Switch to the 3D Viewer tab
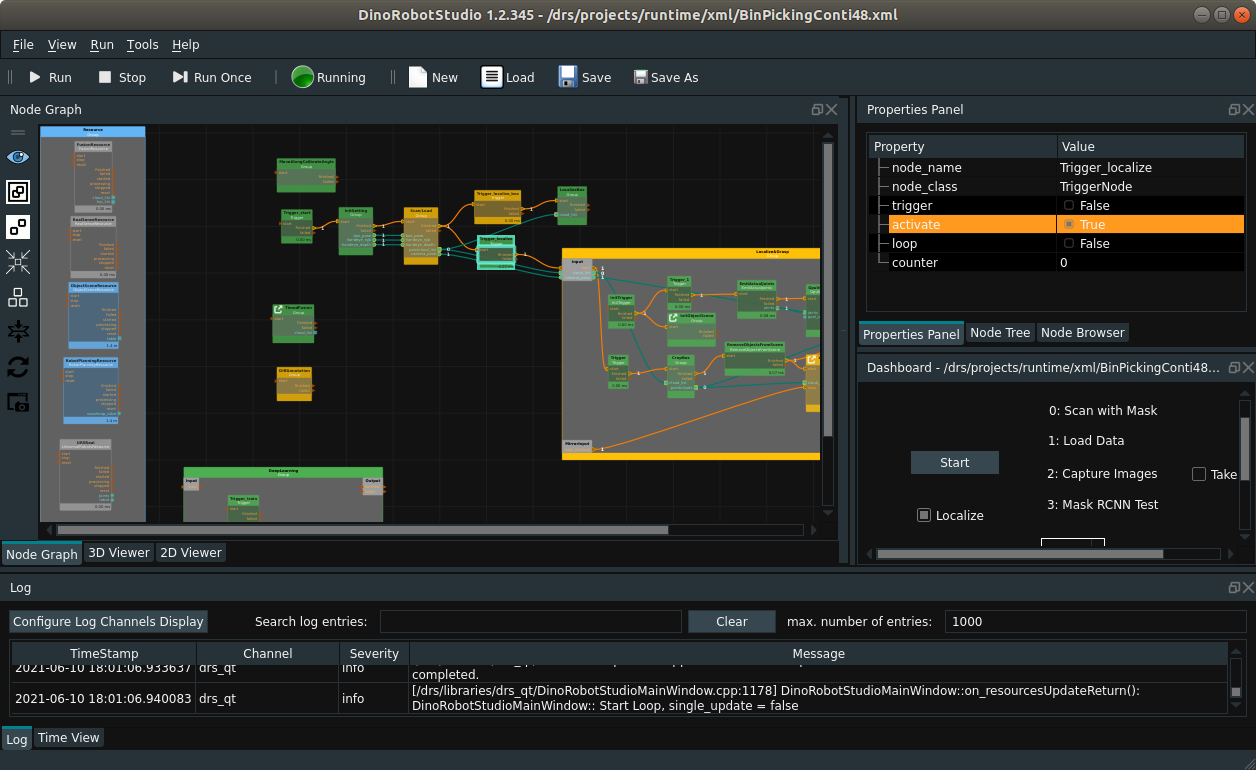The height and width of the screenshot is (770, 1256). tap(119, 552)
